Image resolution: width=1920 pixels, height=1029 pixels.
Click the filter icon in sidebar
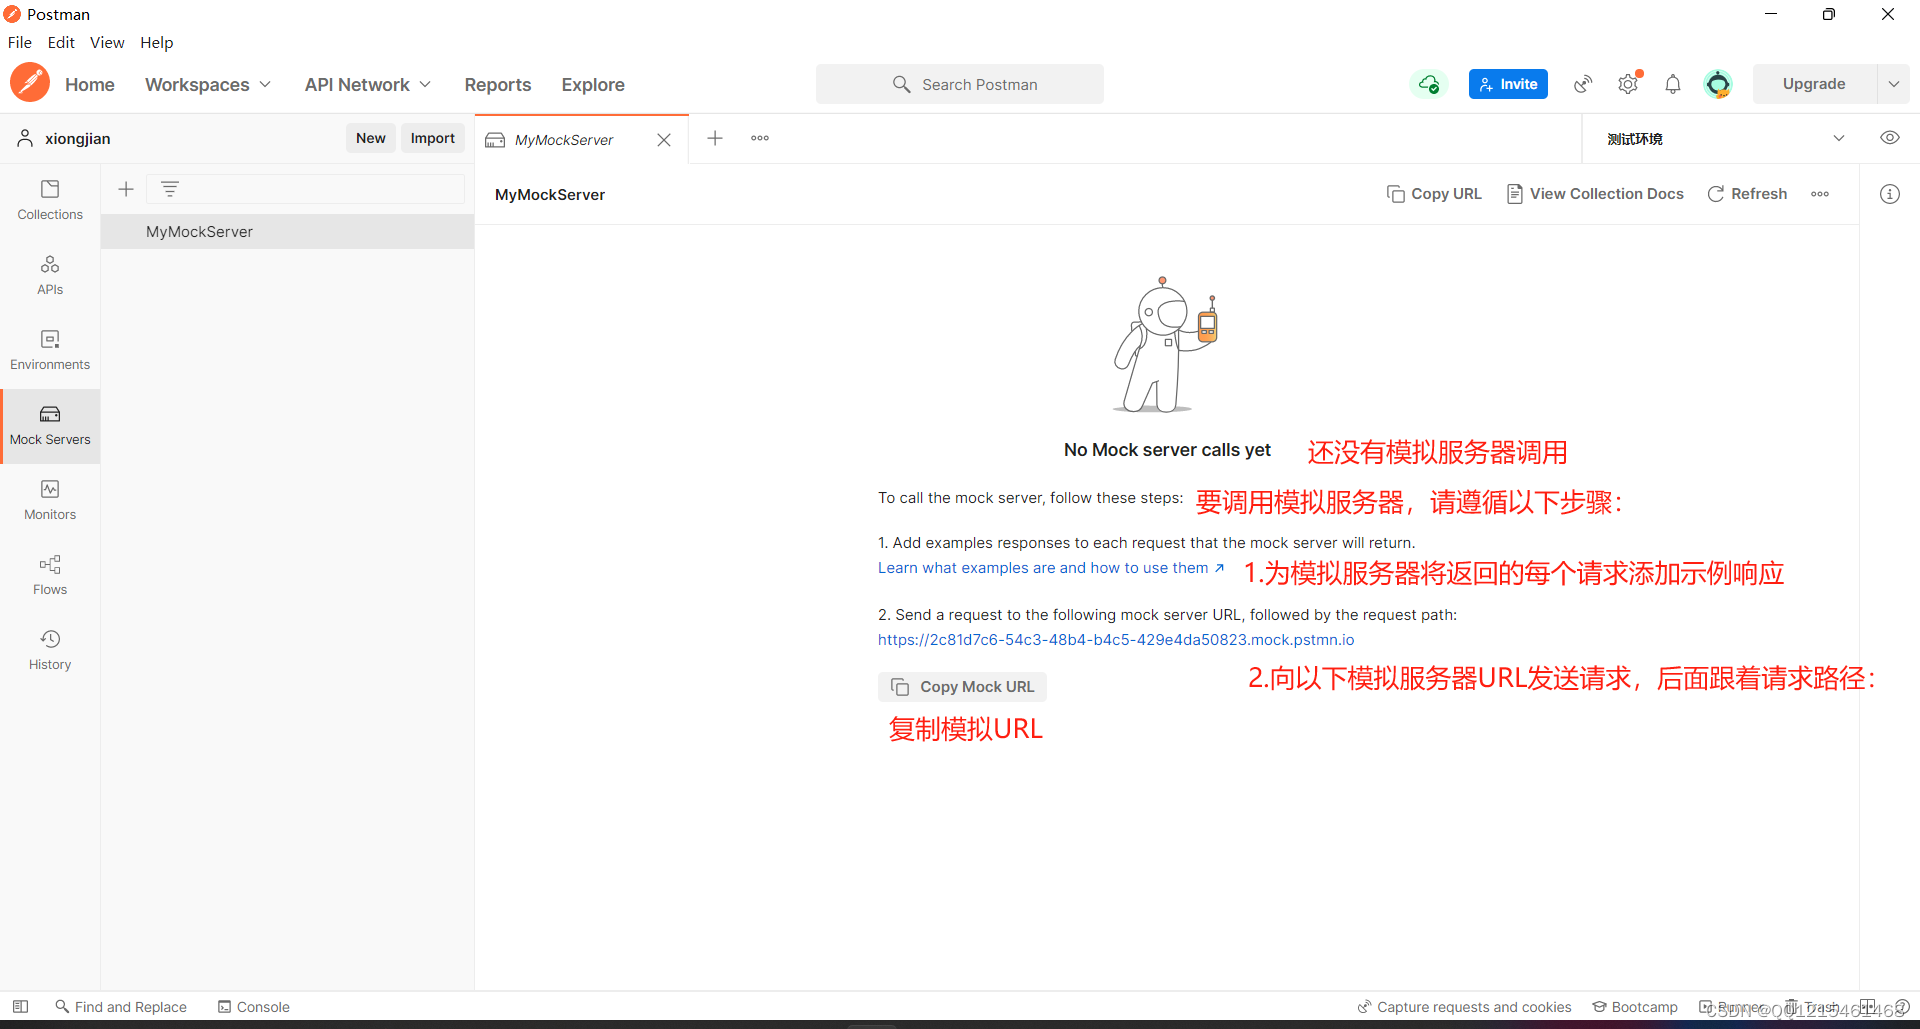tap(170, 189)
